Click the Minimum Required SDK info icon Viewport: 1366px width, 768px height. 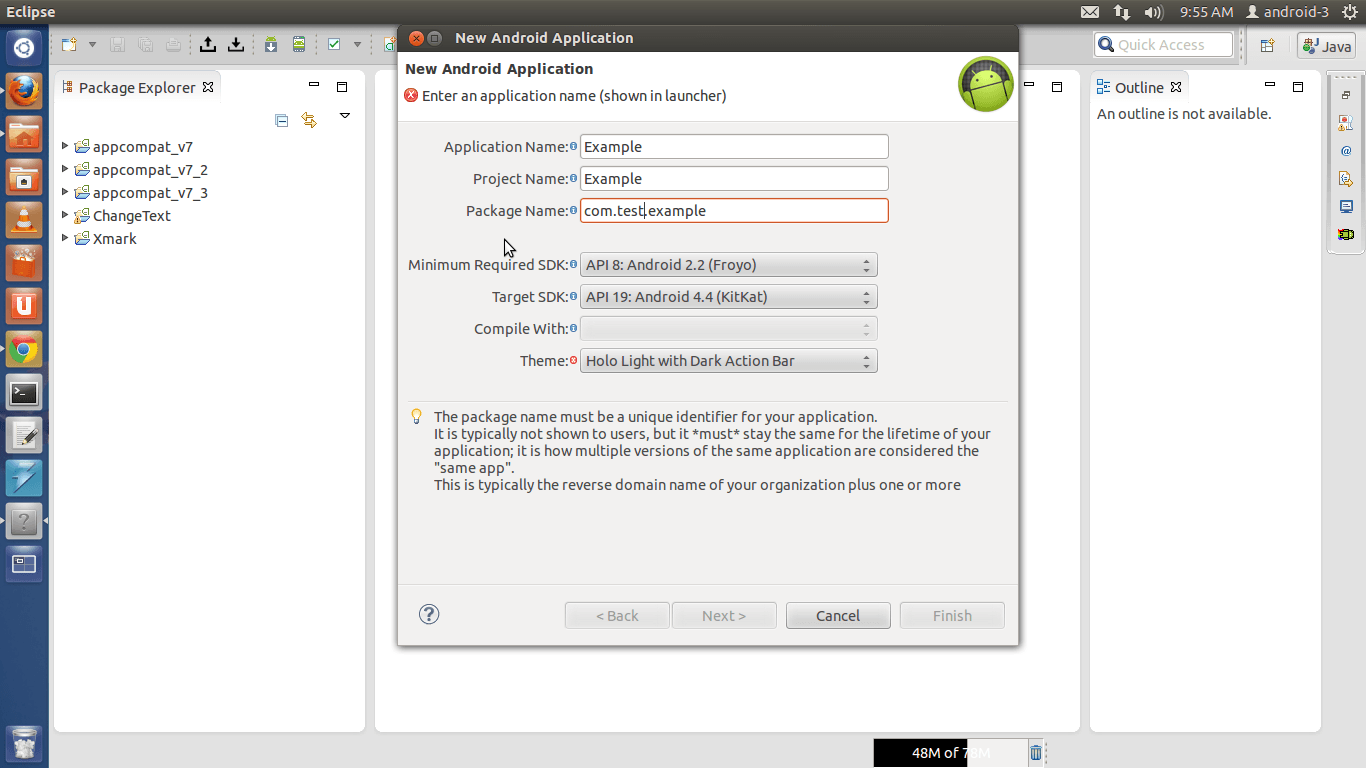click(574, 265)
